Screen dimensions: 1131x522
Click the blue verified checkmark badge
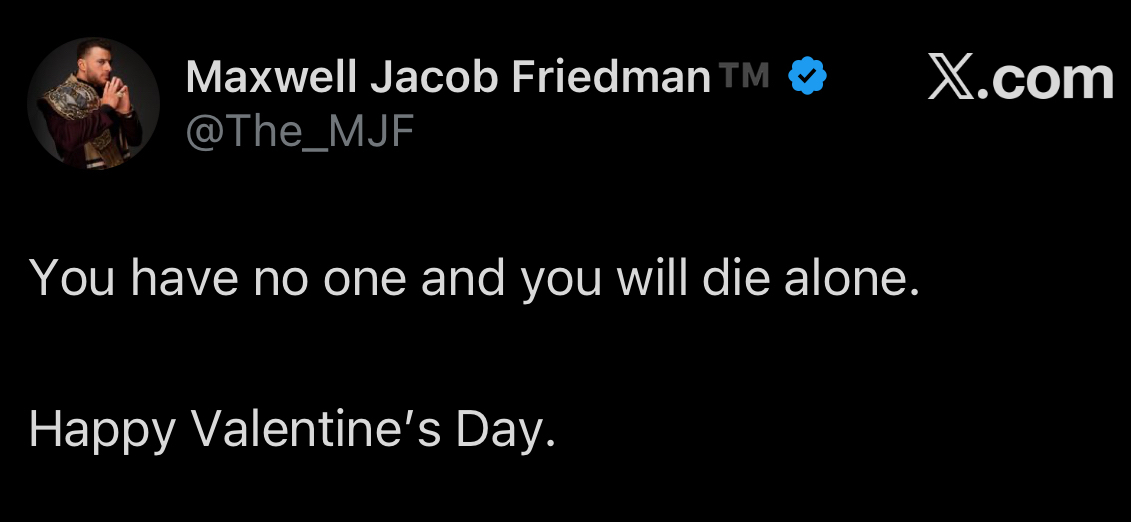click(x=808, y=76)
